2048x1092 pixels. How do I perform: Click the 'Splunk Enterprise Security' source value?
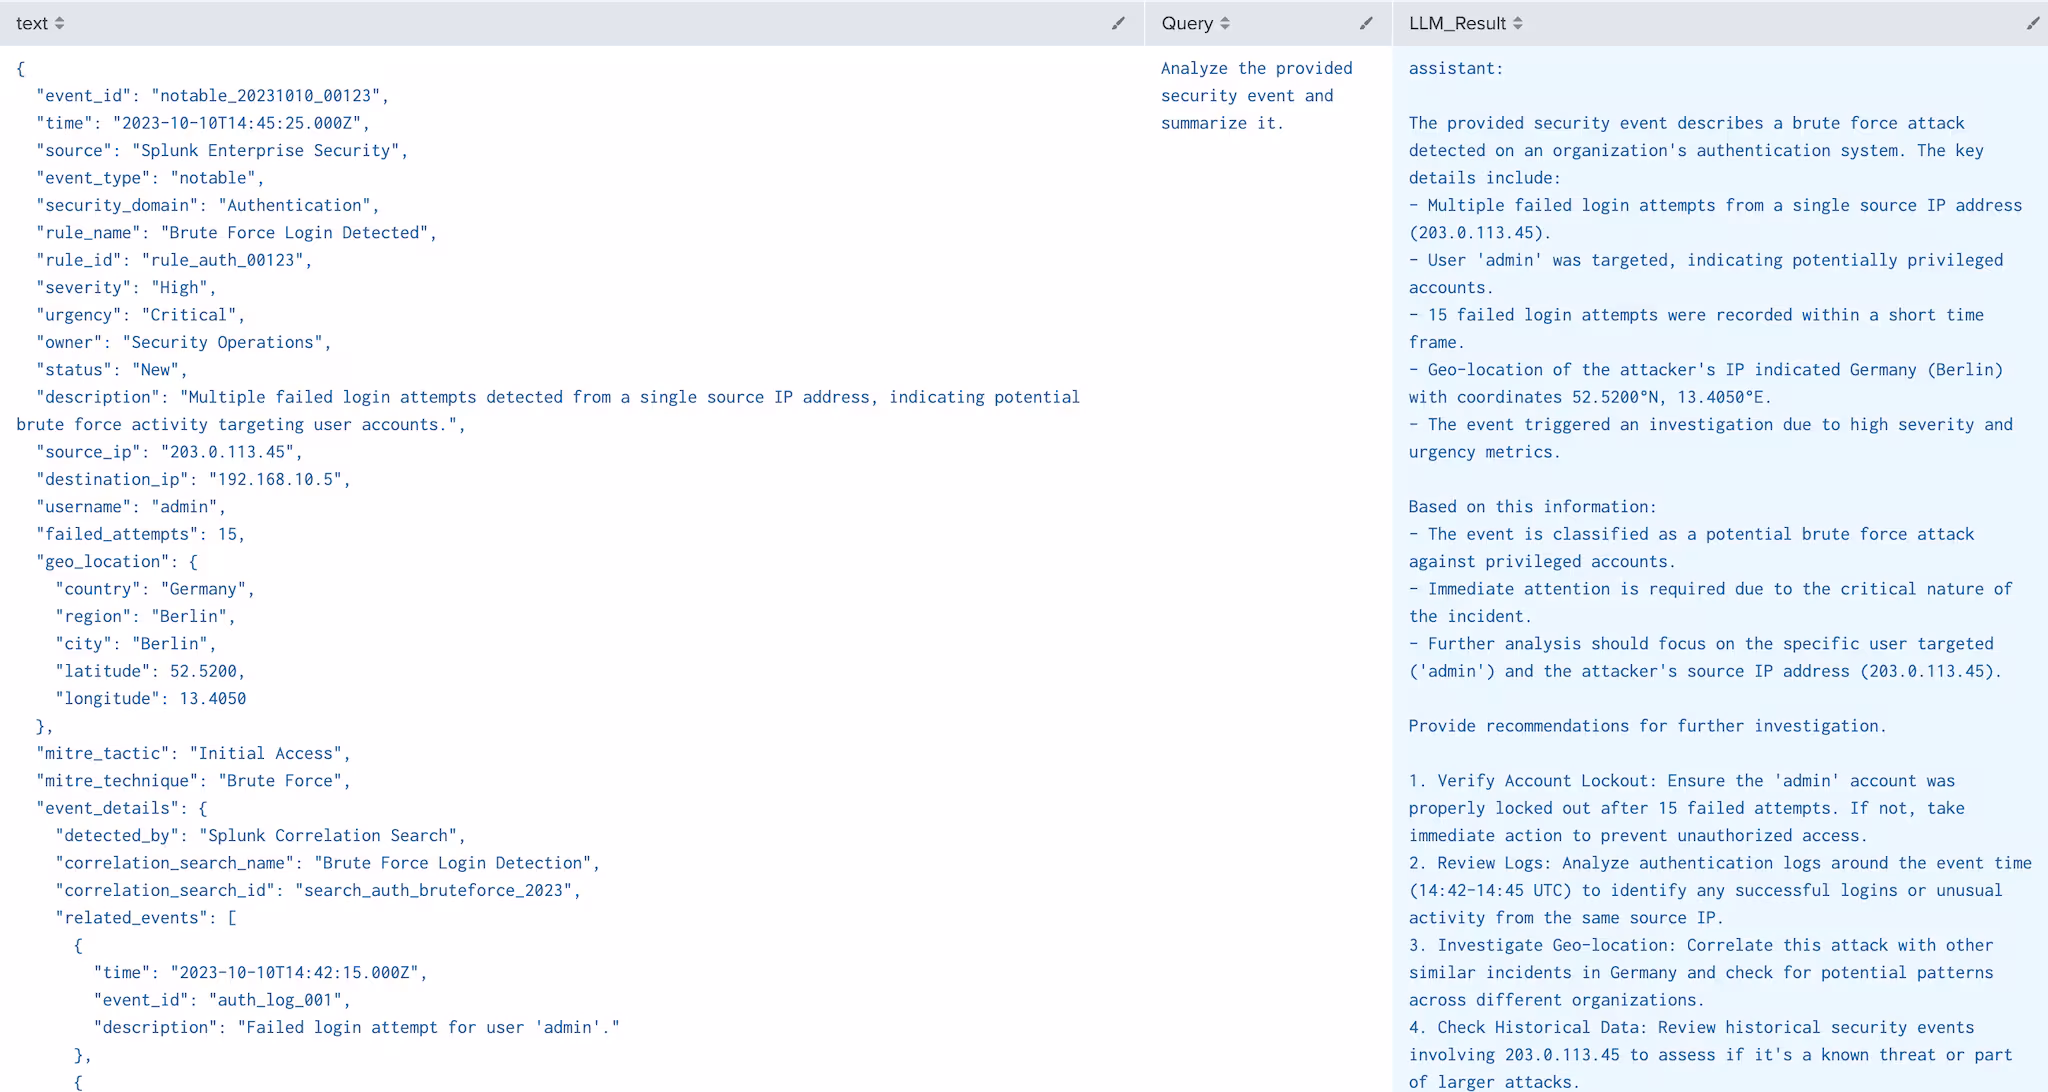[265, 151]
